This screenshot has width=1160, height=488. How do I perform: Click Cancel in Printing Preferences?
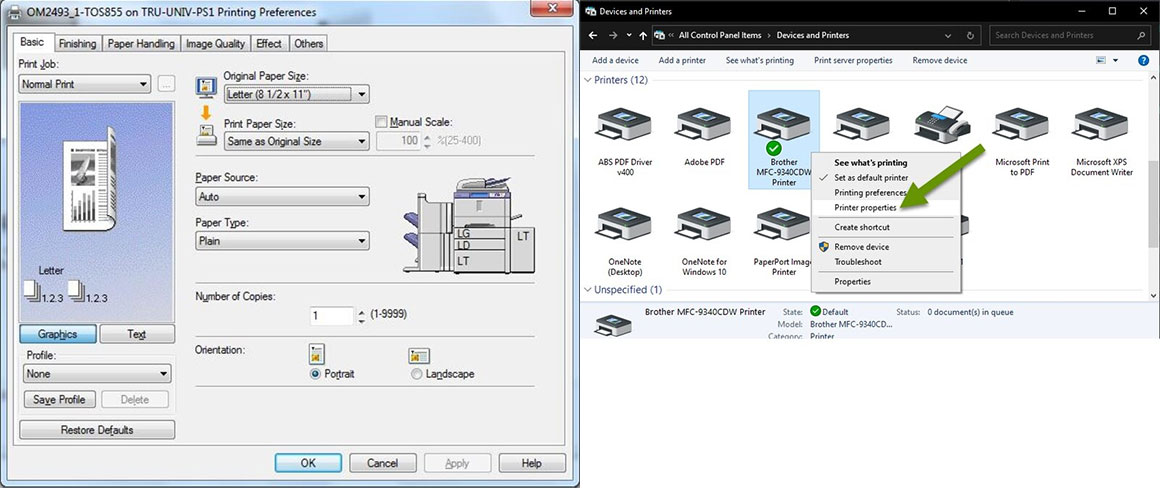pos(383,463)
